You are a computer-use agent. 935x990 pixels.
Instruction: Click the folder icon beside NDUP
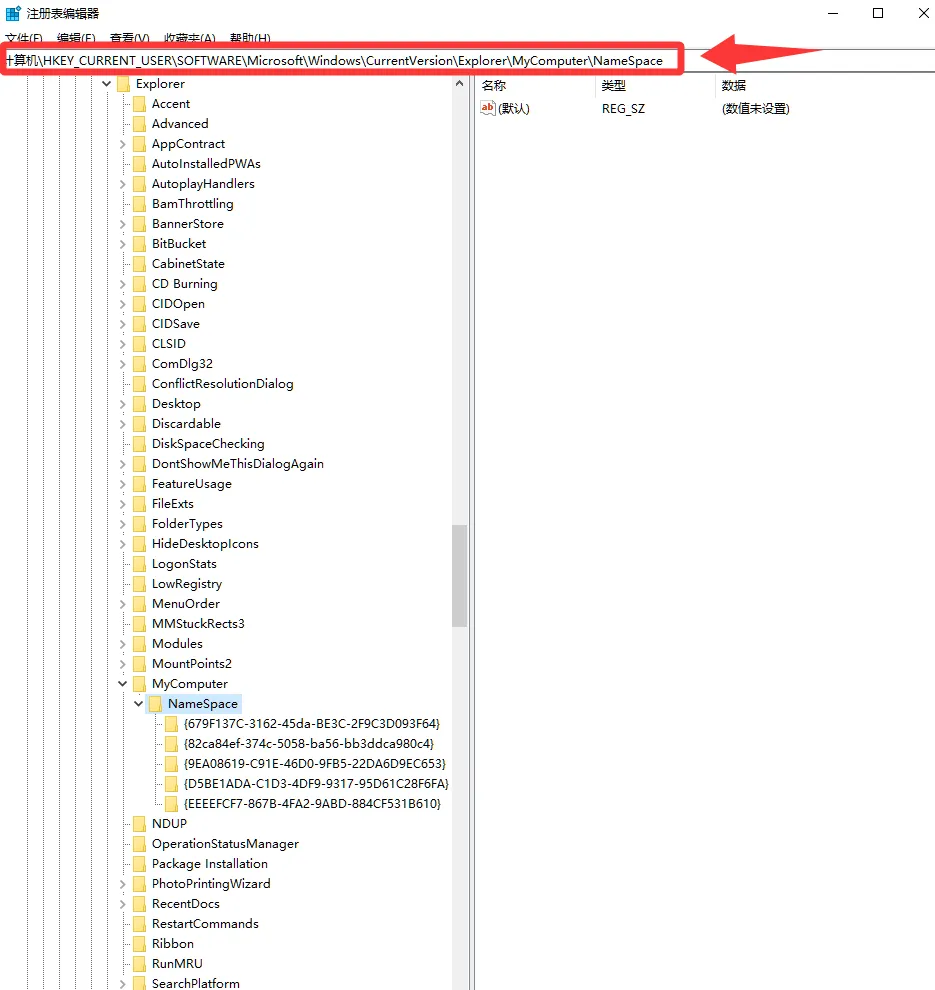pyautogui.click(x=140, y=823)
